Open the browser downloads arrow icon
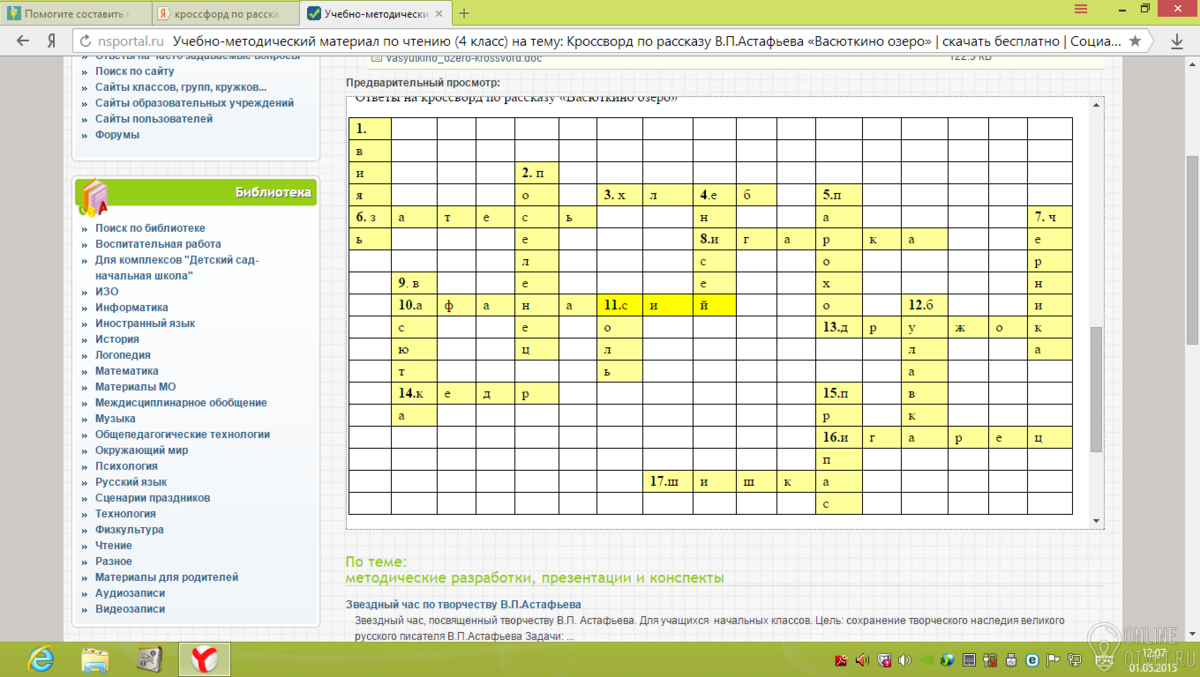Image resolution: width=1200 pixels, height=677 pixels. tap(1176, 42)
